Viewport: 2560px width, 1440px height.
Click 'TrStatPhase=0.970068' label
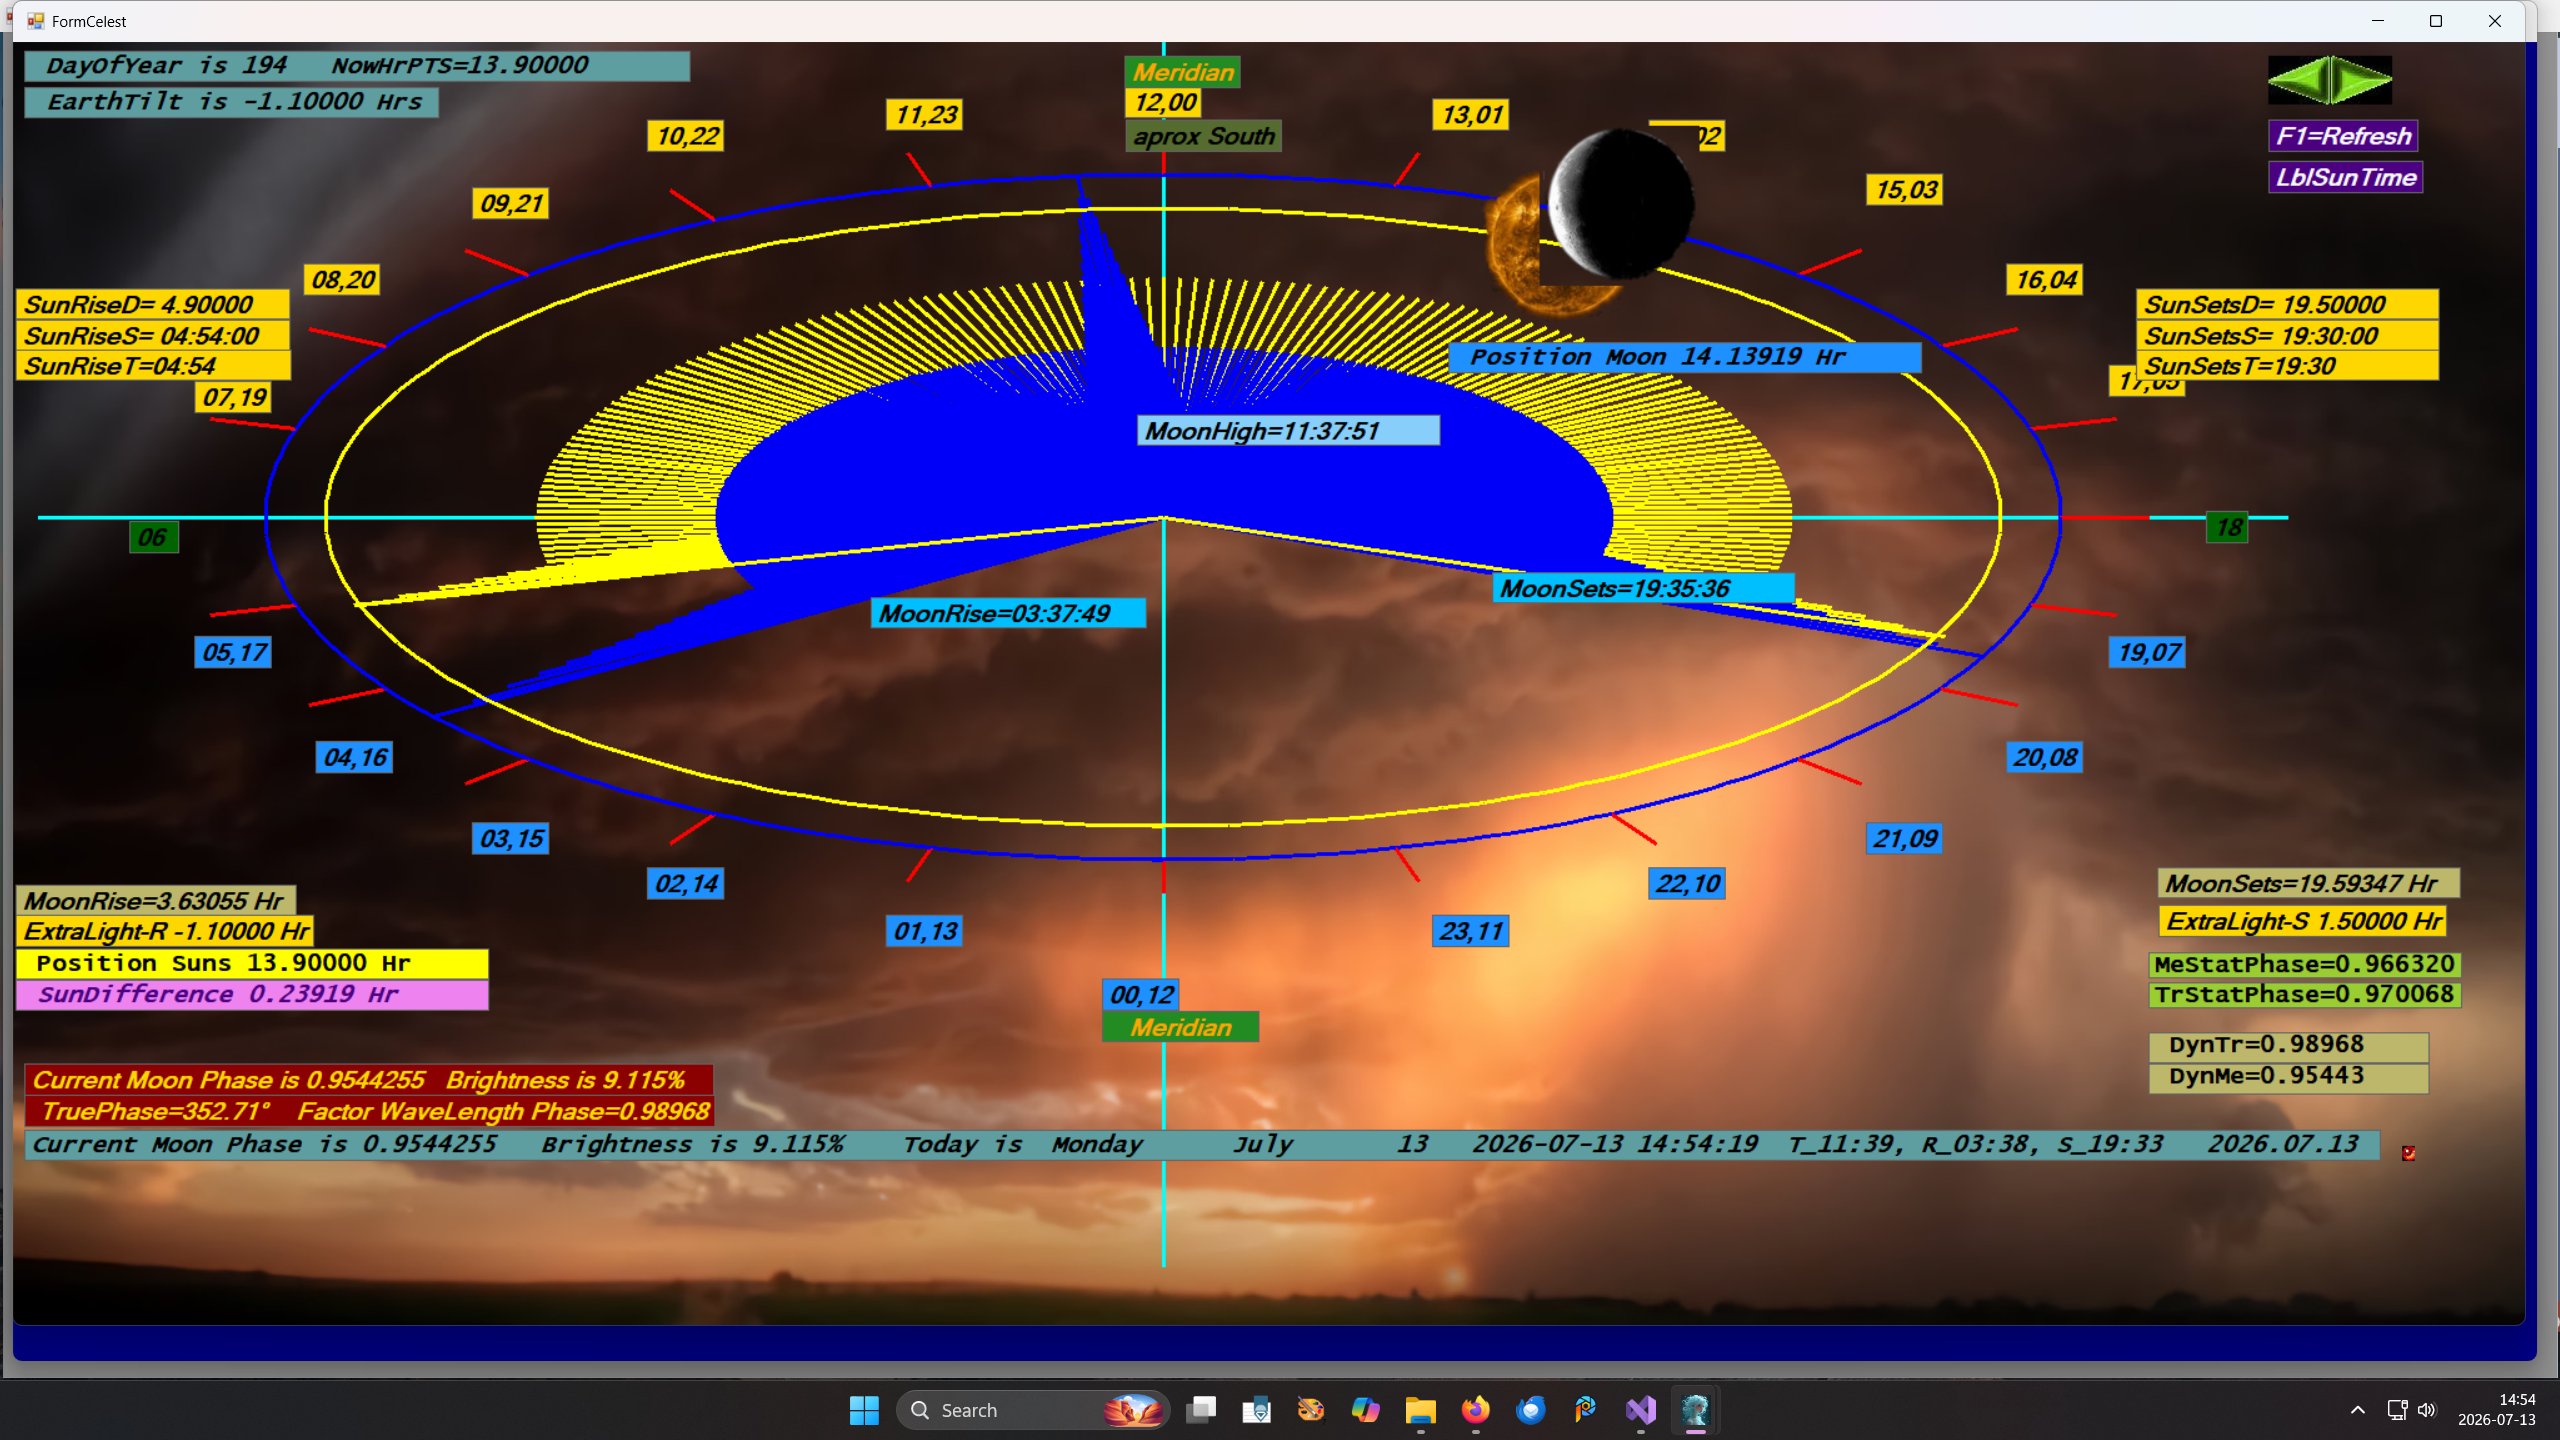[2304, 994]
